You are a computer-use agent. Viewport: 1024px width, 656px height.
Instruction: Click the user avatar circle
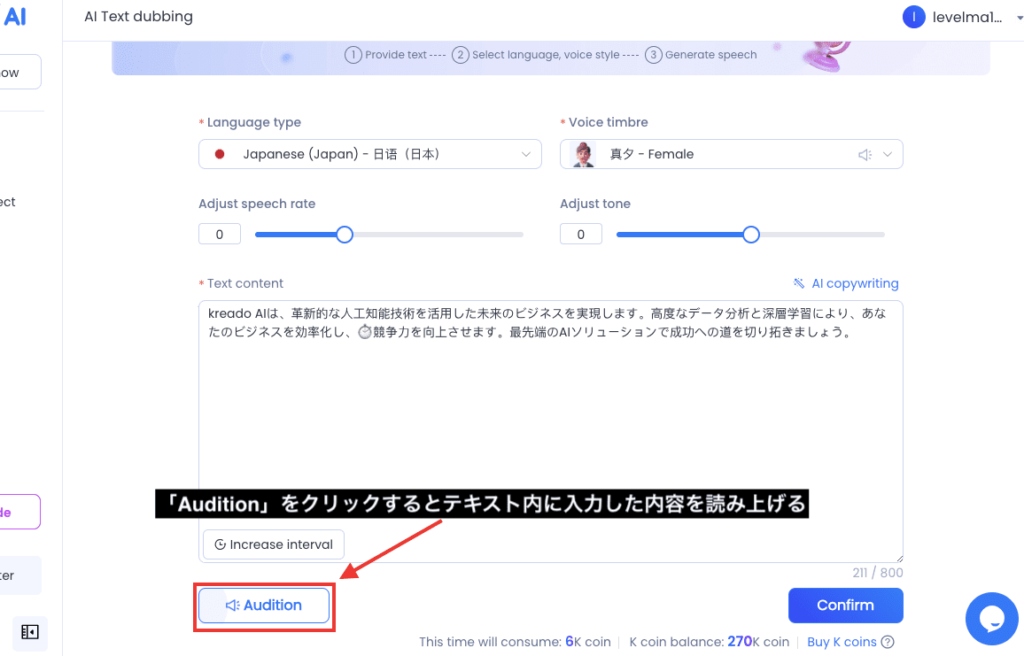tap(914, 17)
